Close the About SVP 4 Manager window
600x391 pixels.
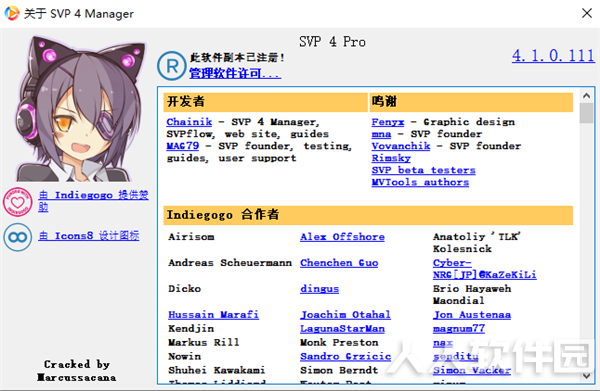coord(587,13)
